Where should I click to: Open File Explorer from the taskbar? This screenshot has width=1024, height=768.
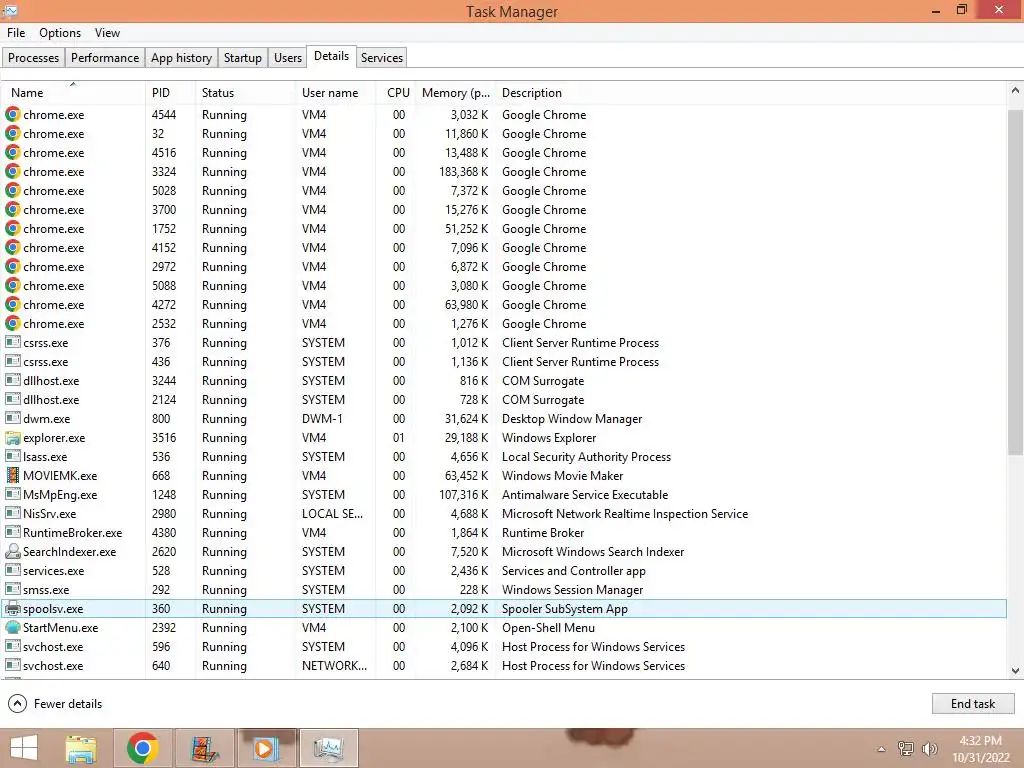81,748
